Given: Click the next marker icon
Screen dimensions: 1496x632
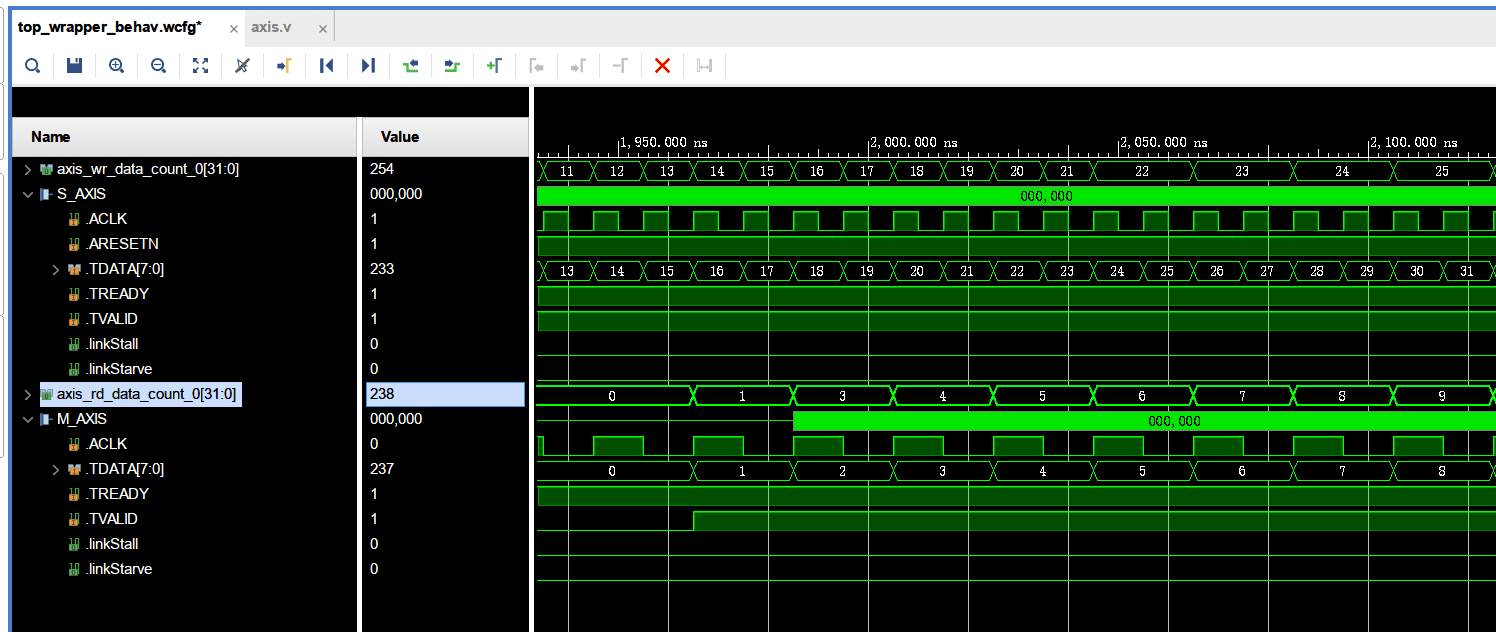Looking at the screenshot, I should [x=578, y=66].
